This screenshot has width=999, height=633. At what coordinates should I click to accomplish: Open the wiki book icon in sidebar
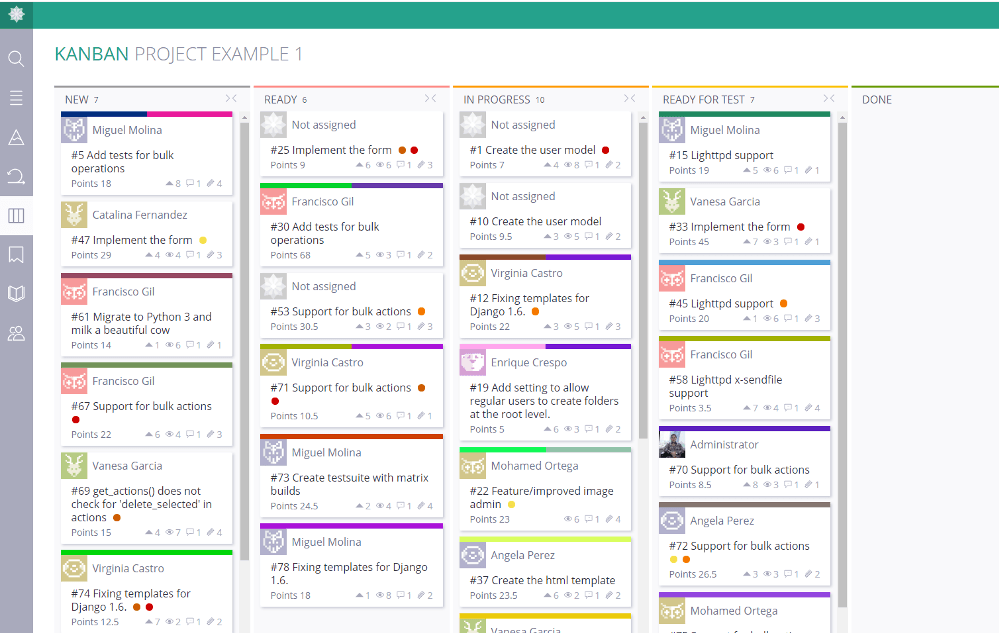16,294
